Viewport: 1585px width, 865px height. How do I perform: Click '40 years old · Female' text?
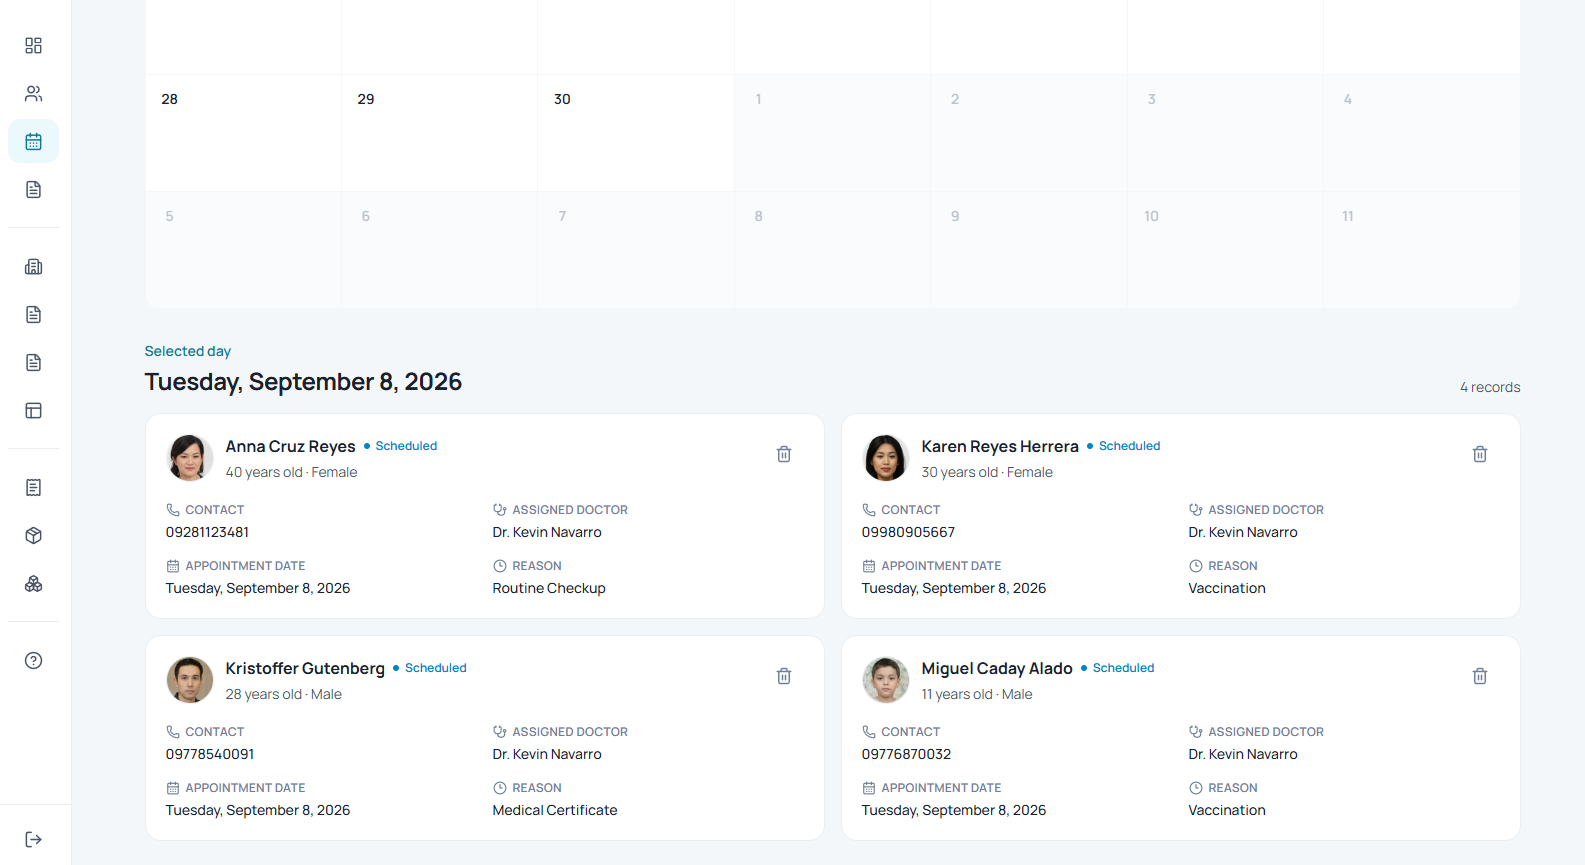click(x=291, y=472)
